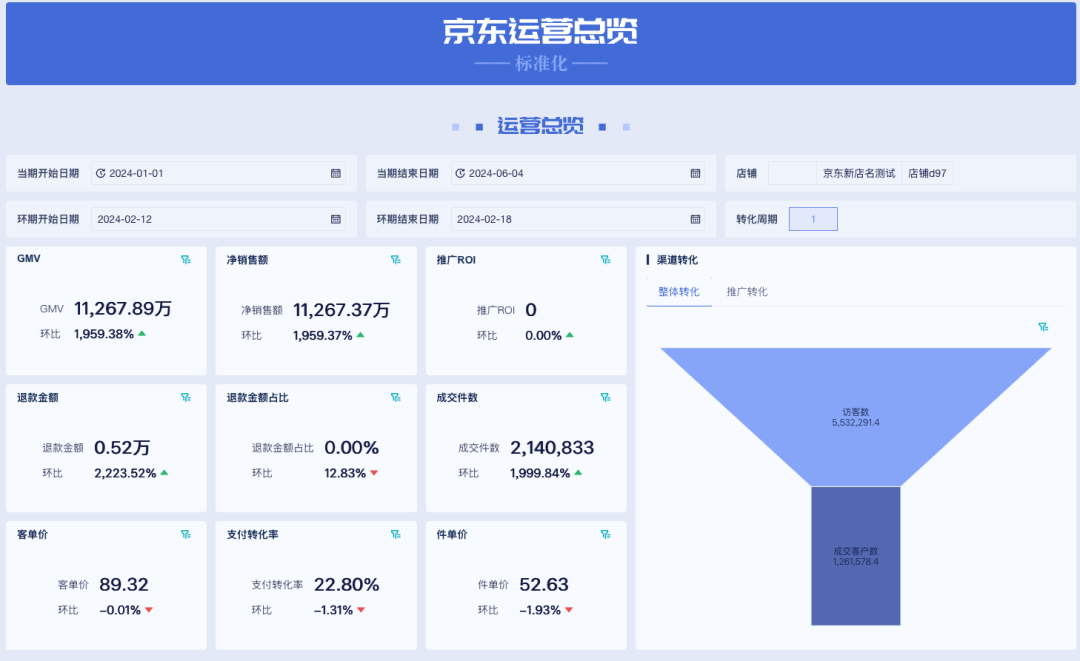
Task: Click the 京东运营总览 banner title
Action: (541, 32)
